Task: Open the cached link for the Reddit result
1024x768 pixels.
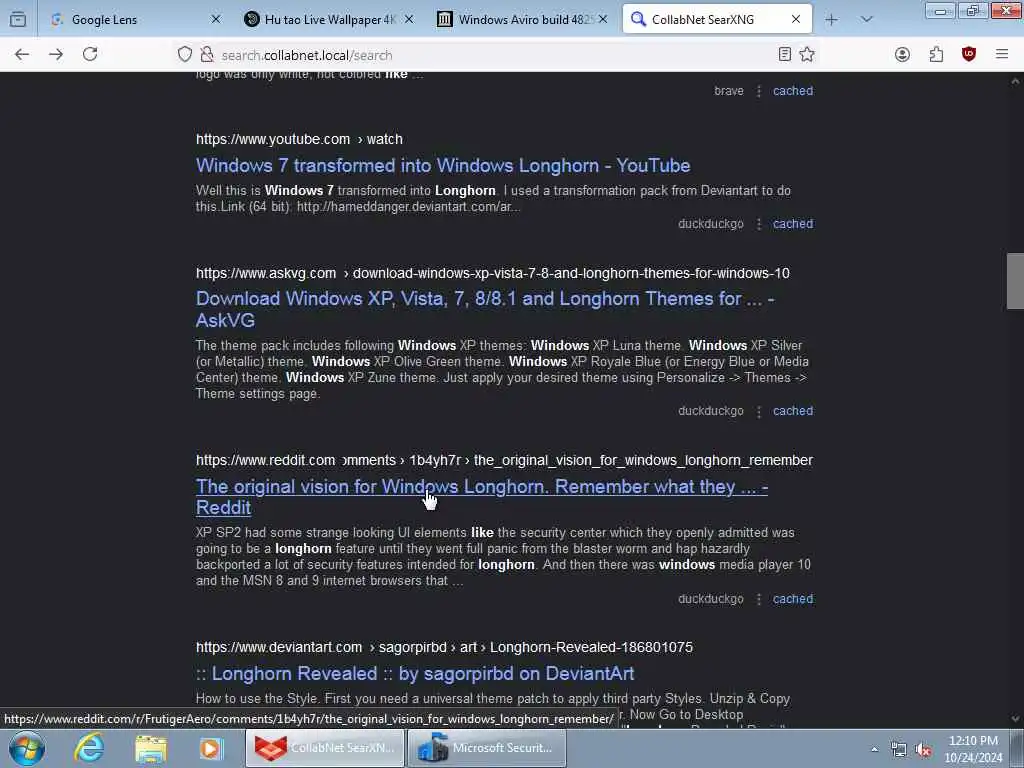Action: 793,599
